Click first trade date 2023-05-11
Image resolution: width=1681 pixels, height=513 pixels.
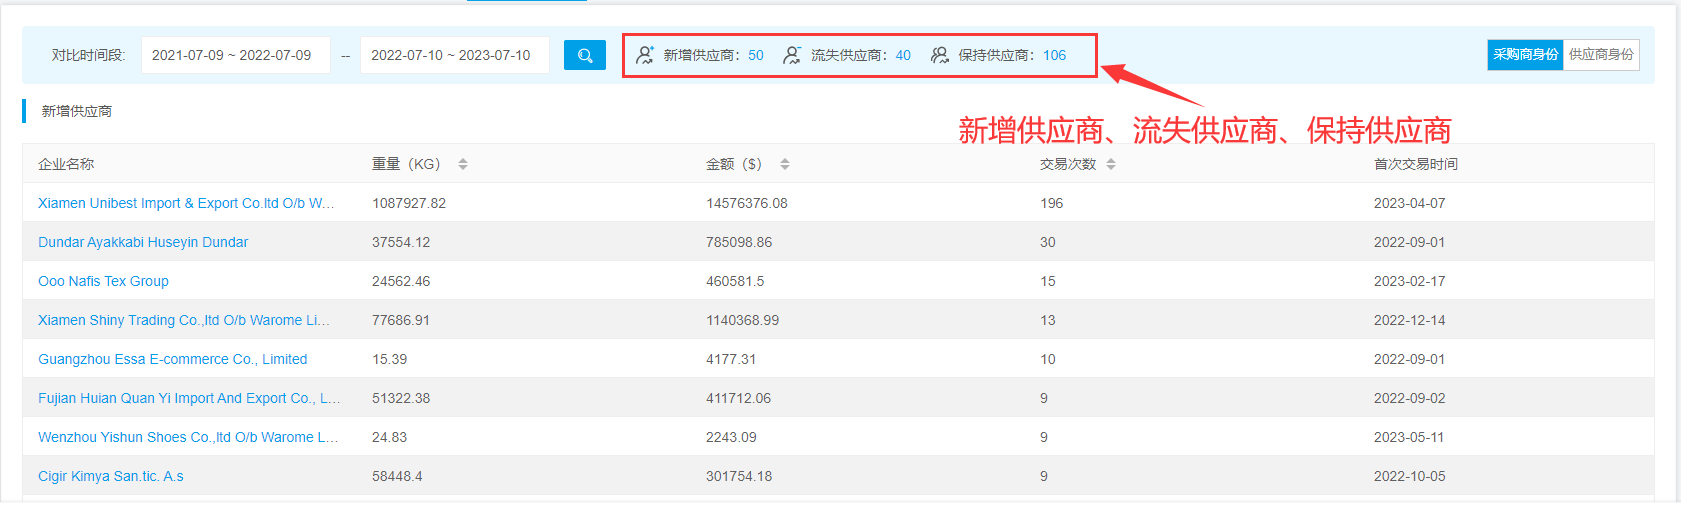[x=1410, y=437]
